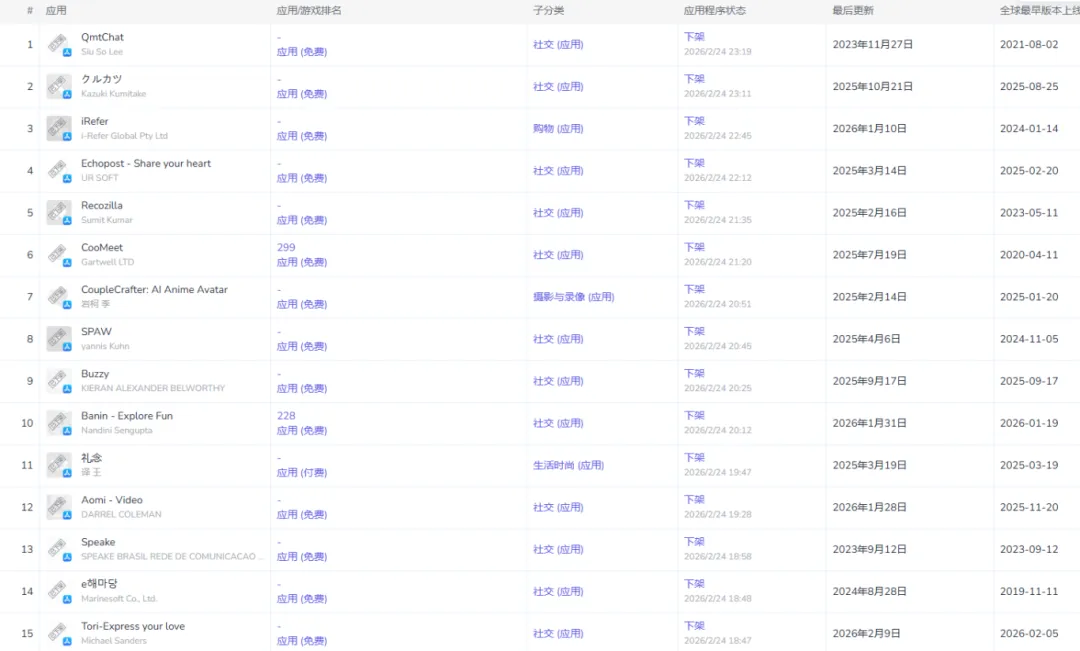Open the Speake app icon
Screen dimensions: 1080x651
click(59, 549)
